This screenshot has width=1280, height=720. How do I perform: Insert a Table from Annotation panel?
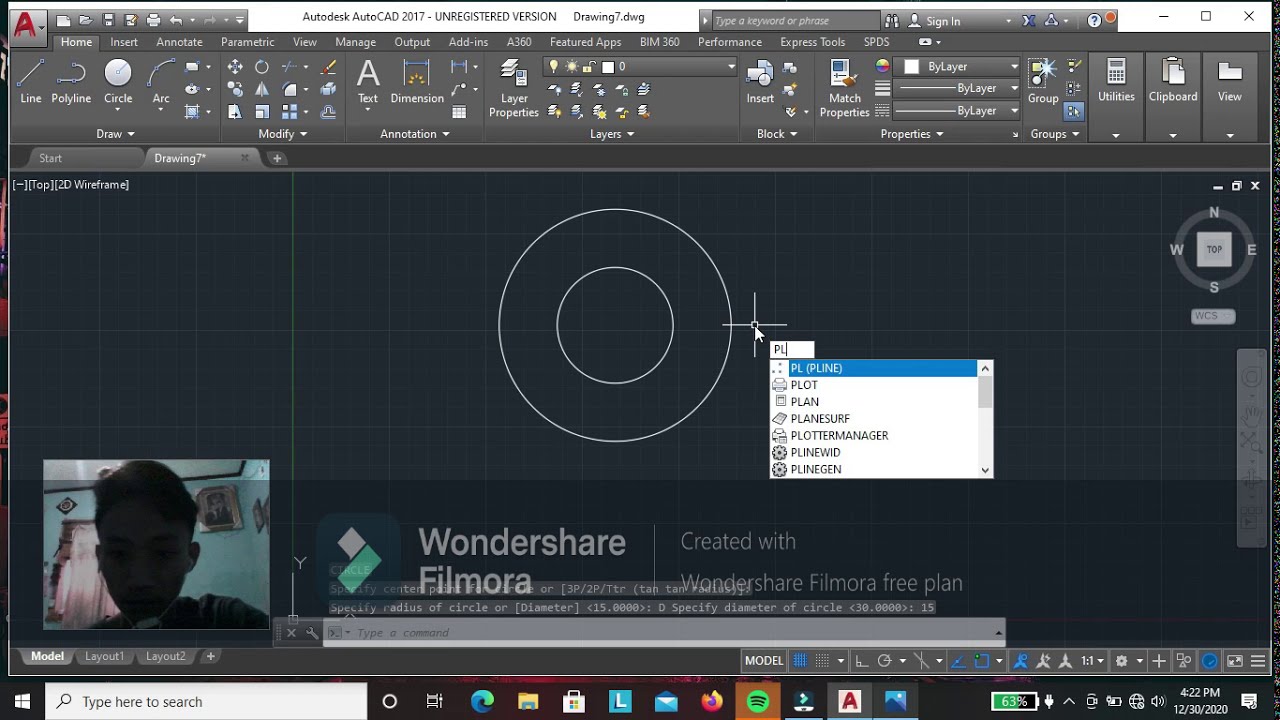[459, 111]
